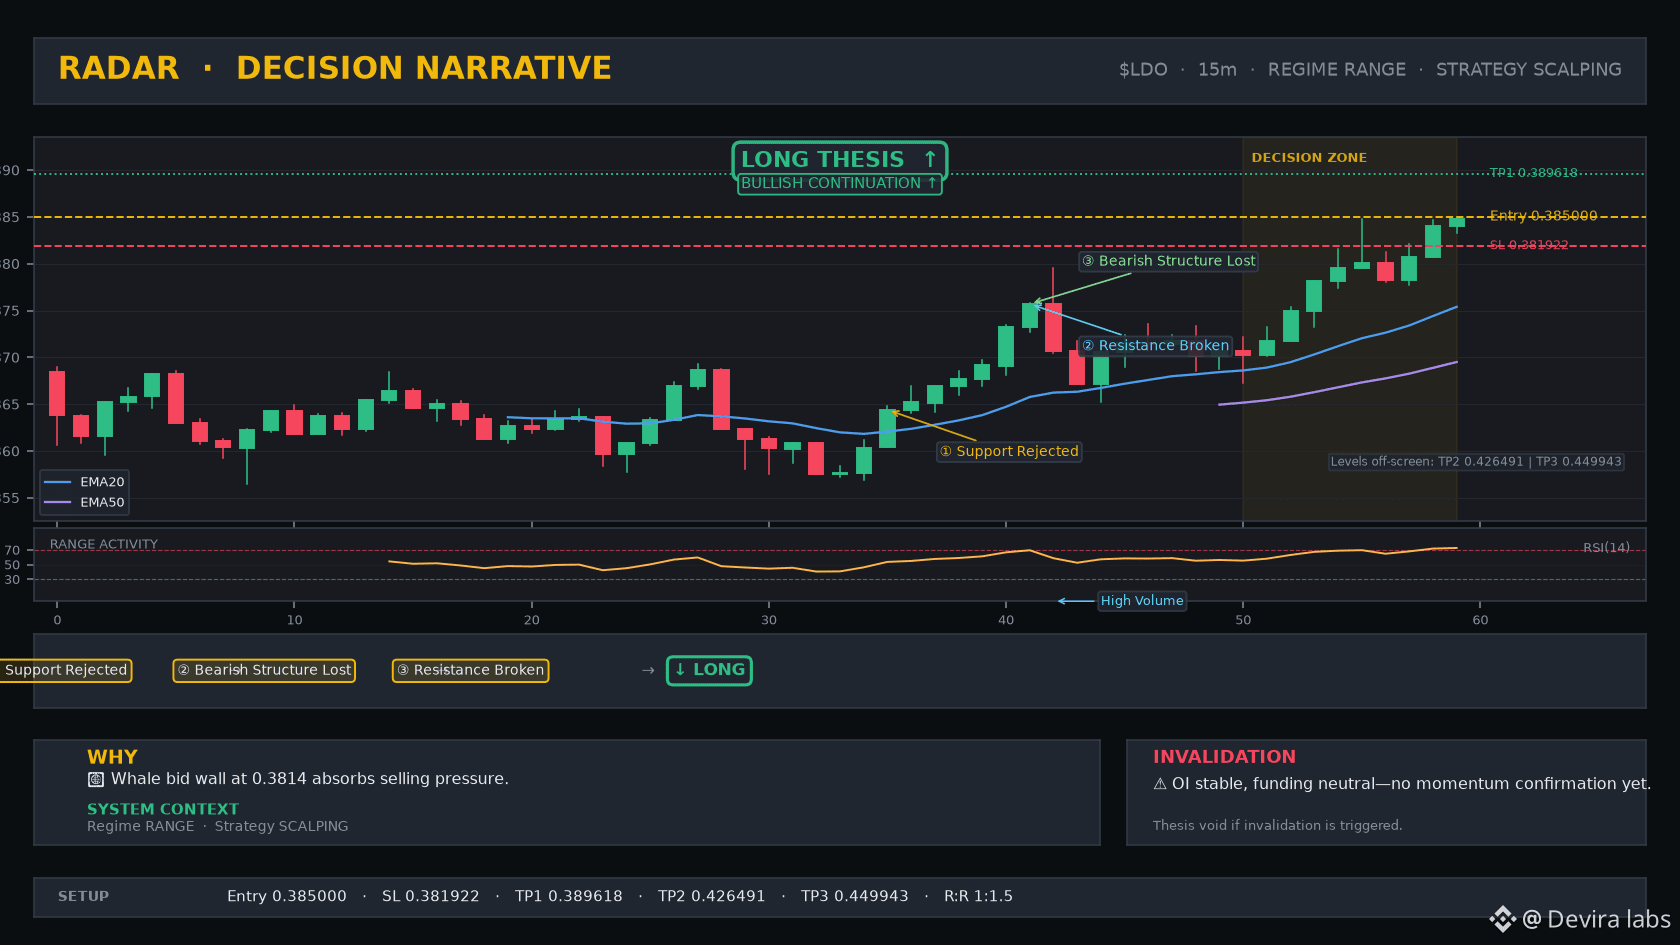Click the WHY heading
The image size is (1680, 945).
[x=112, y=757]
